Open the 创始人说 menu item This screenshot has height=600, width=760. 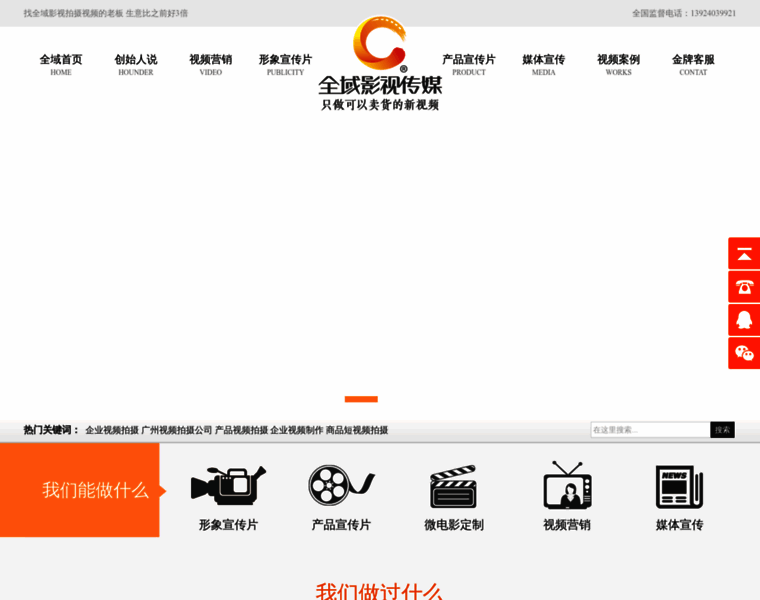point(136,65)
